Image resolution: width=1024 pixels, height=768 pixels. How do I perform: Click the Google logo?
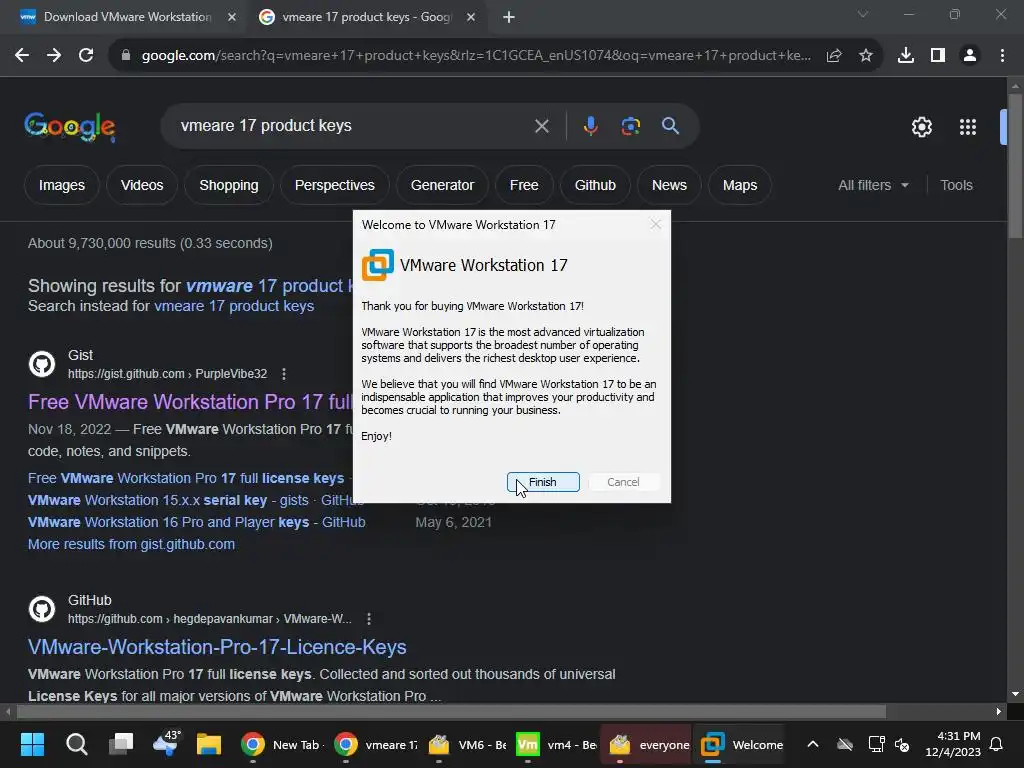(70, 126)
